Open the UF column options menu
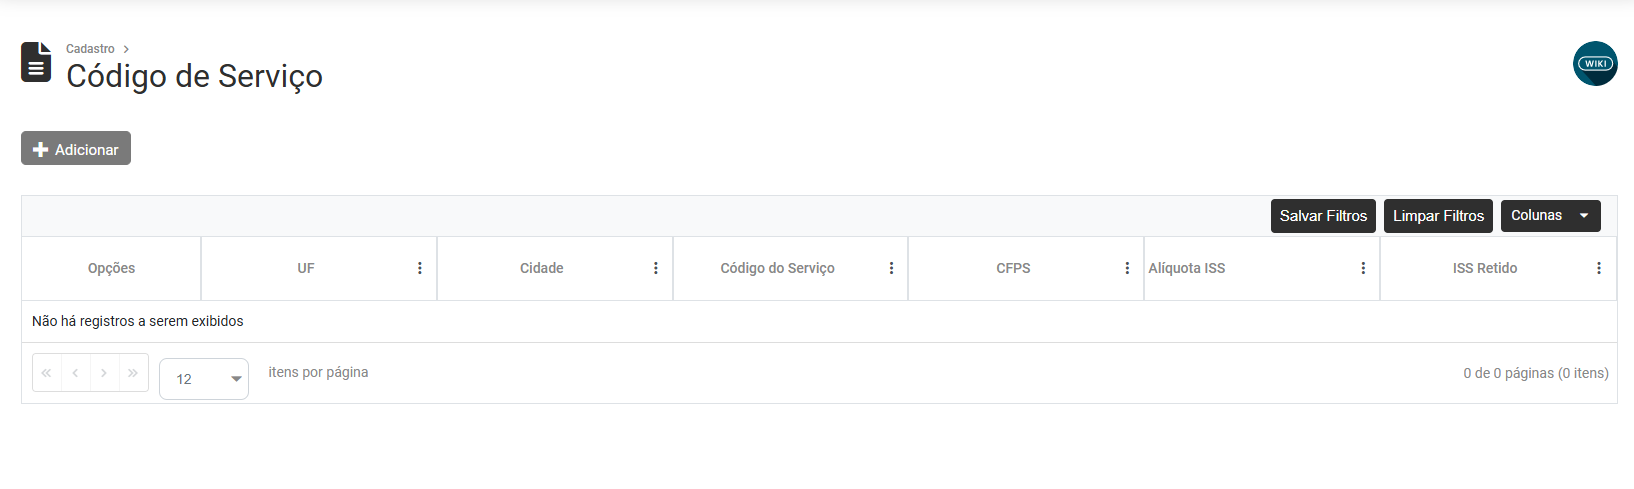Image resolution: width=1634 pixels, height=489 pixels. click(420, 268)
